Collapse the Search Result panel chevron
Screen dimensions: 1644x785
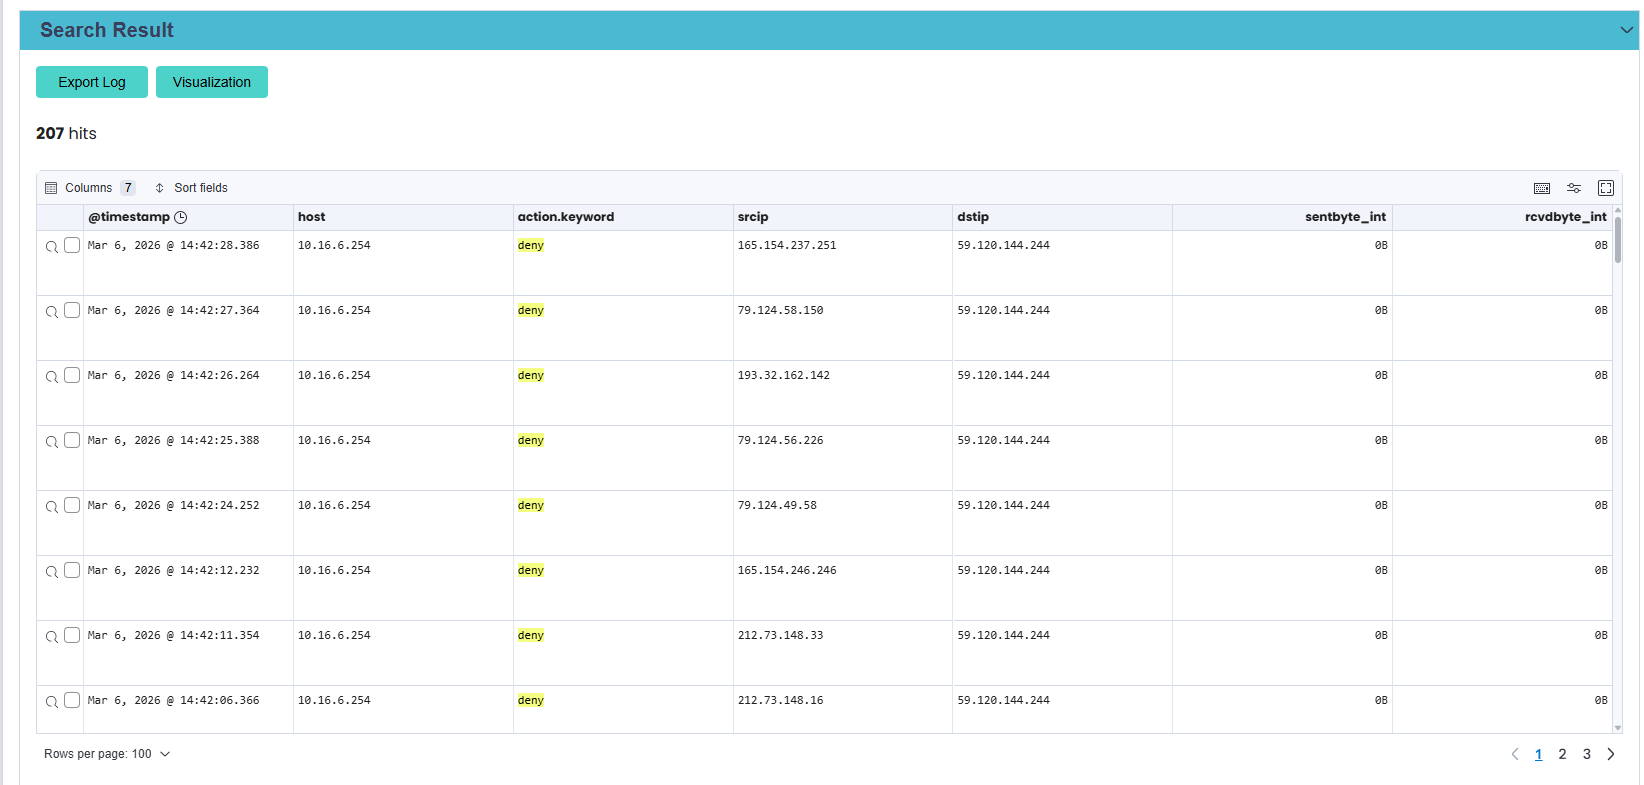pos(1626,30)
